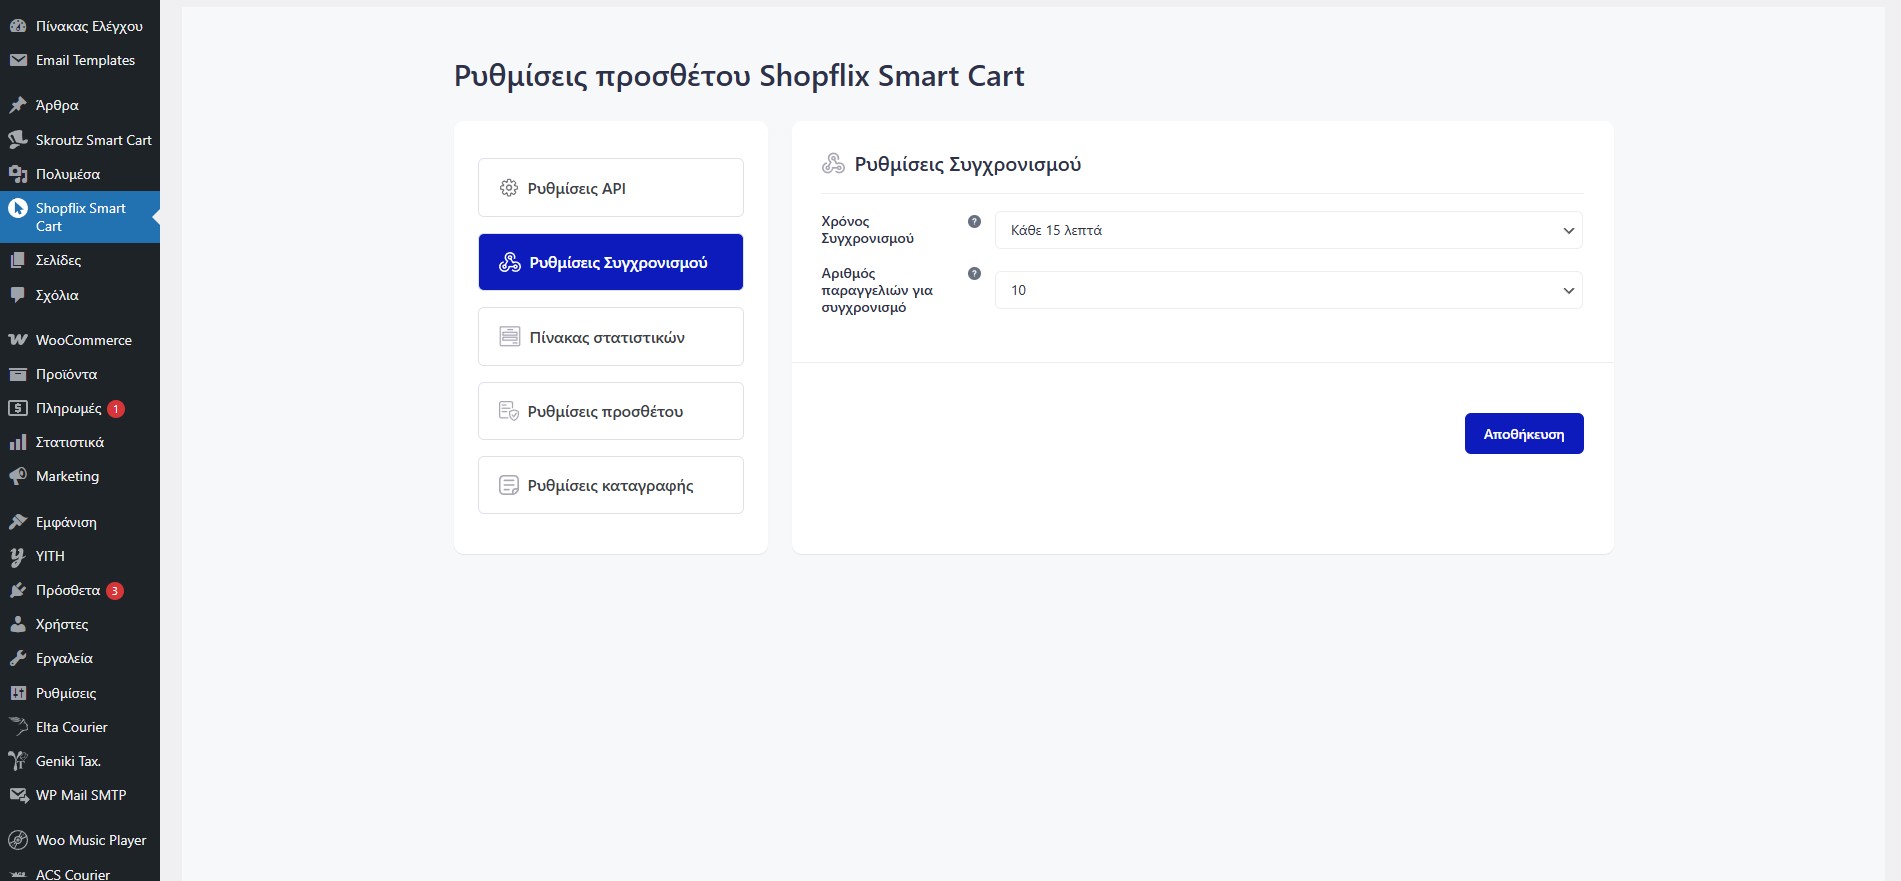Click the WP Mail SMTP sidebar icon

point(18,795)
